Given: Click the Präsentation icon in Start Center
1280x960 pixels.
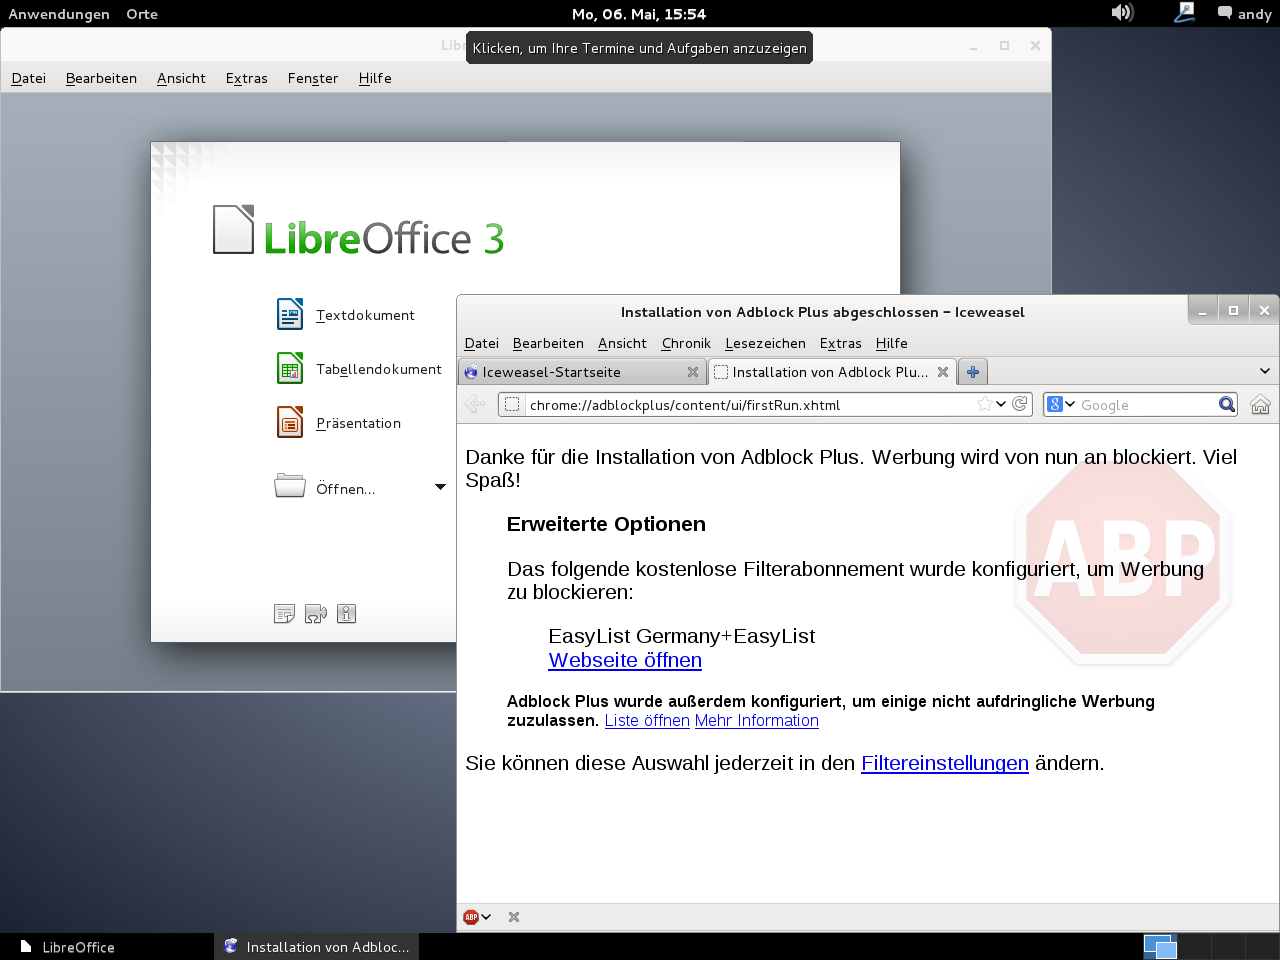Looking at the screenshot, I should tap(290, 422).
